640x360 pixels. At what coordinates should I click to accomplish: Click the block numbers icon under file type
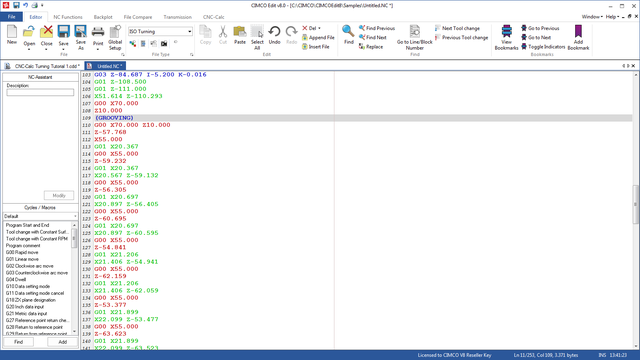pyautogui.click(x=143, y=43)
